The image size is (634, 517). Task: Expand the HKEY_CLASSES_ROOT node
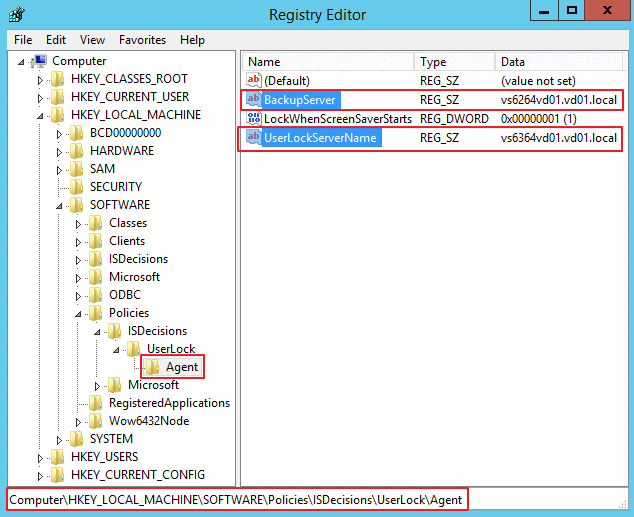coord(40,80)
